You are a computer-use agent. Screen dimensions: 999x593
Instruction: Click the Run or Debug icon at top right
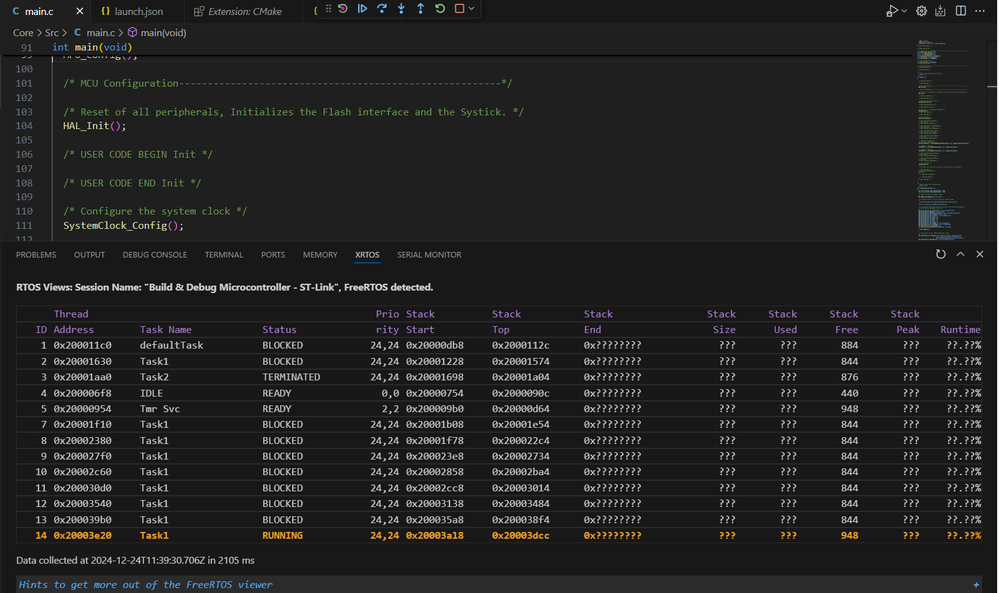pyautogui.click(x=892, y=11)
